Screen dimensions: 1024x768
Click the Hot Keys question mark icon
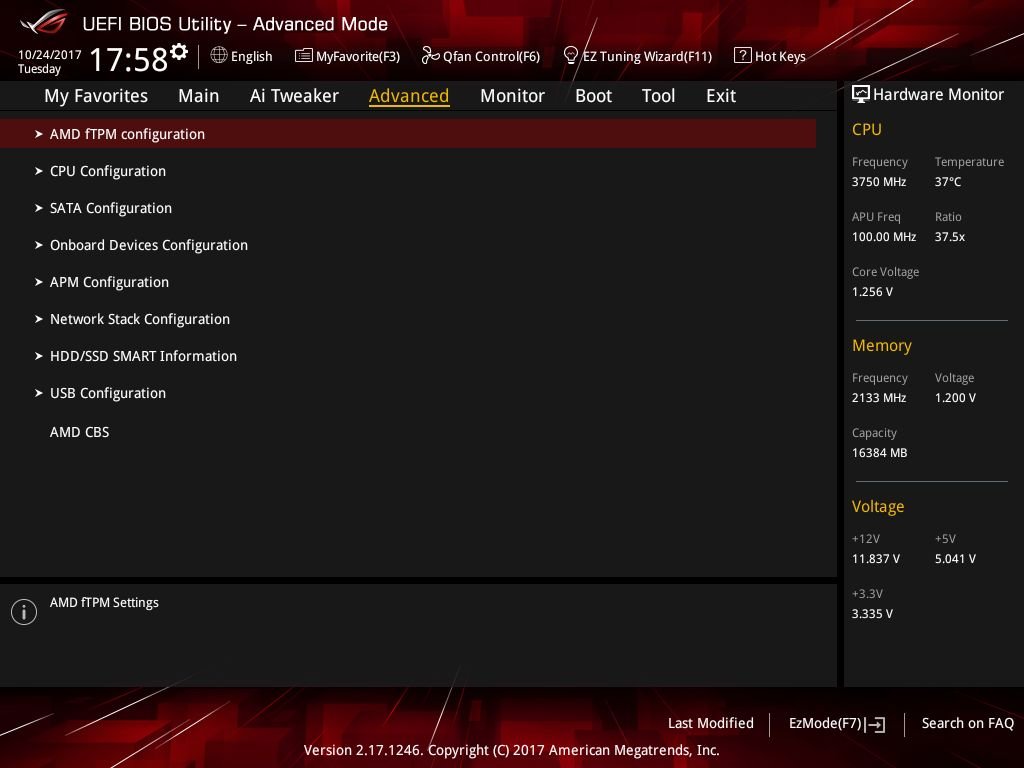click(x=743, y=56)
